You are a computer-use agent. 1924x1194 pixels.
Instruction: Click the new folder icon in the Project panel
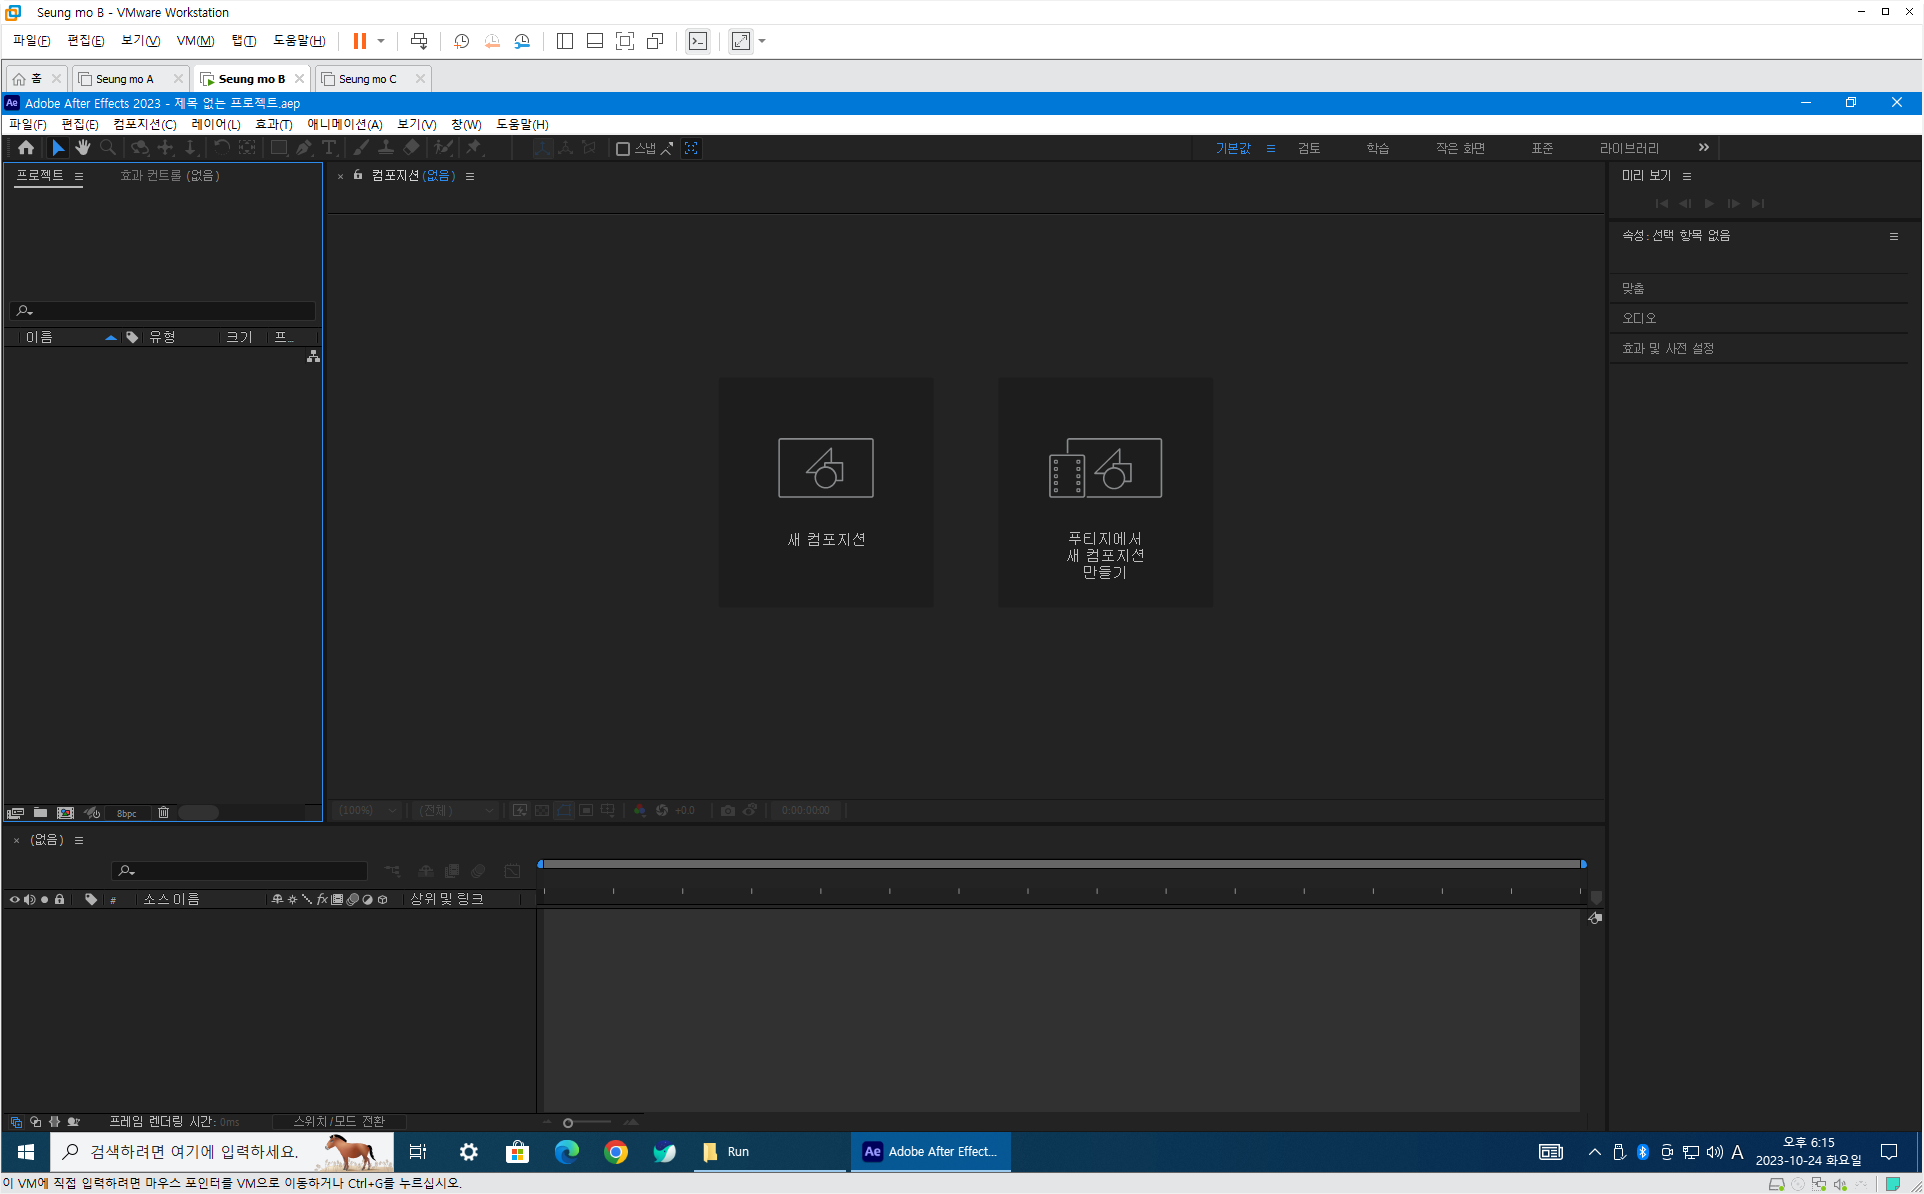point(40,813)
